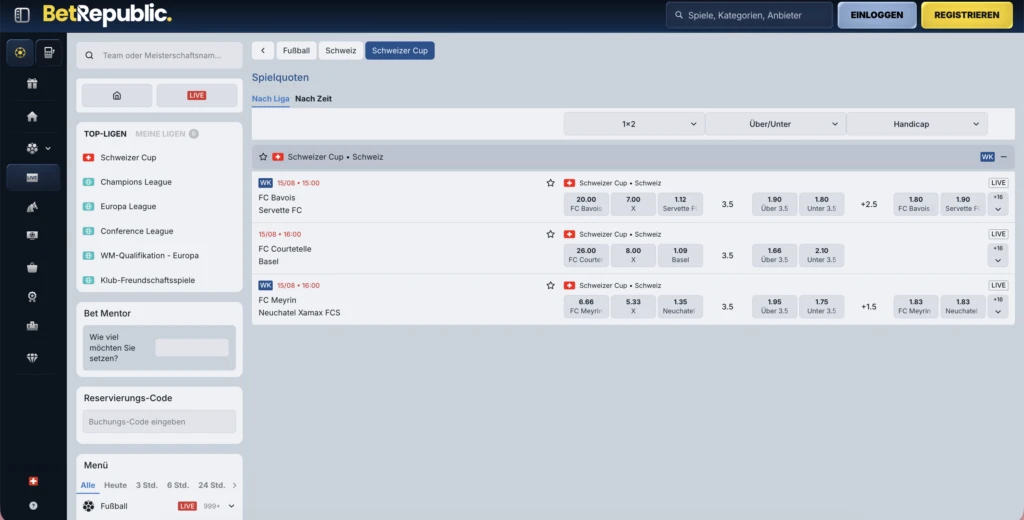This screenshot has height=520, width=1024.
Task: Open Champions League in Top-Ligen
Action: [x=136, y=182]
